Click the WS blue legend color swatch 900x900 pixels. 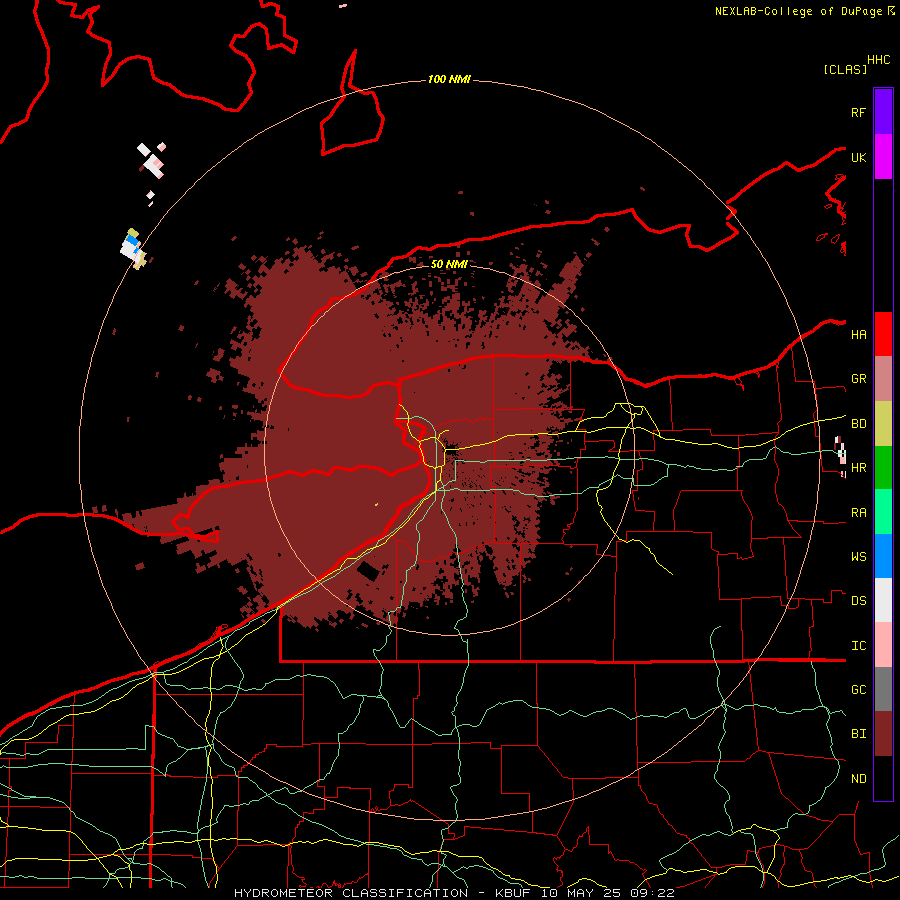(883, 556)
